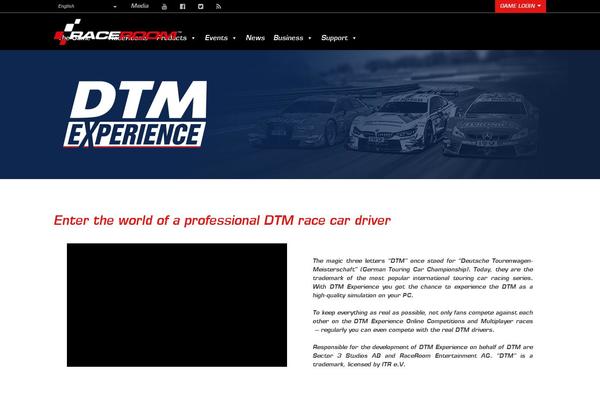Image resolution: width=600 pixels, height=400 pixels.
Task: Expand the Game Login dropdown button
Action: click(x=520, y=6)
